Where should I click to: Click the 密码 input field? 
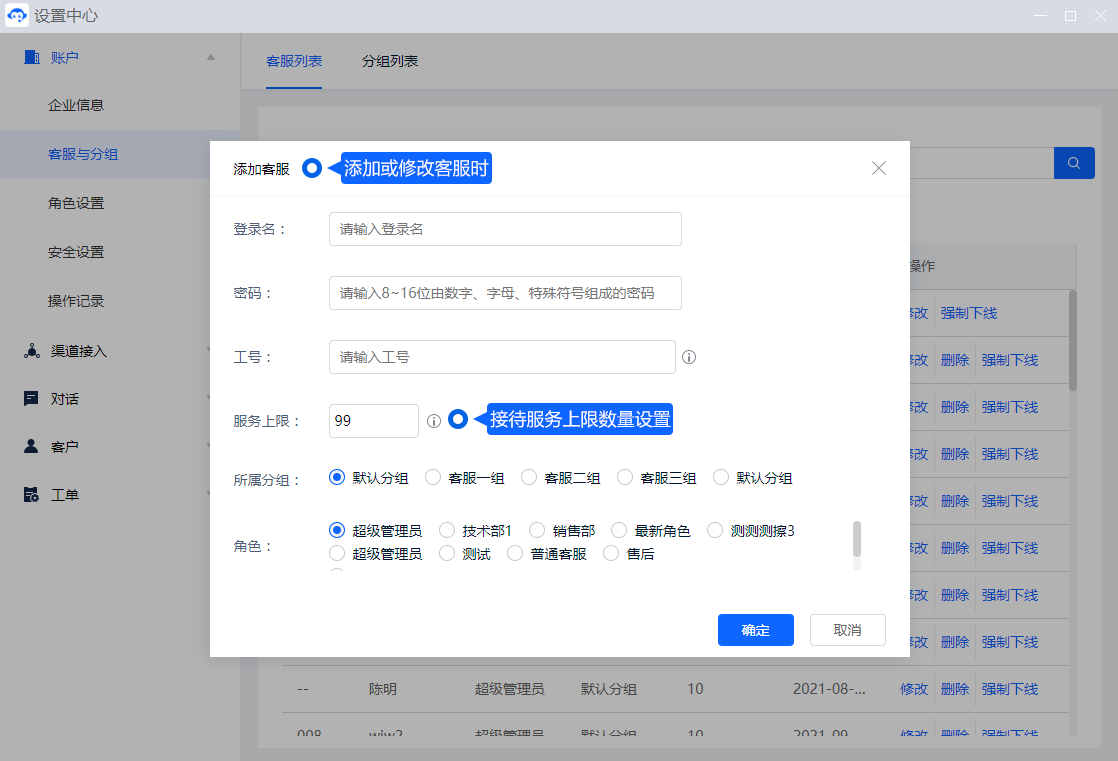pyautogui.click(x=505, y=293)
